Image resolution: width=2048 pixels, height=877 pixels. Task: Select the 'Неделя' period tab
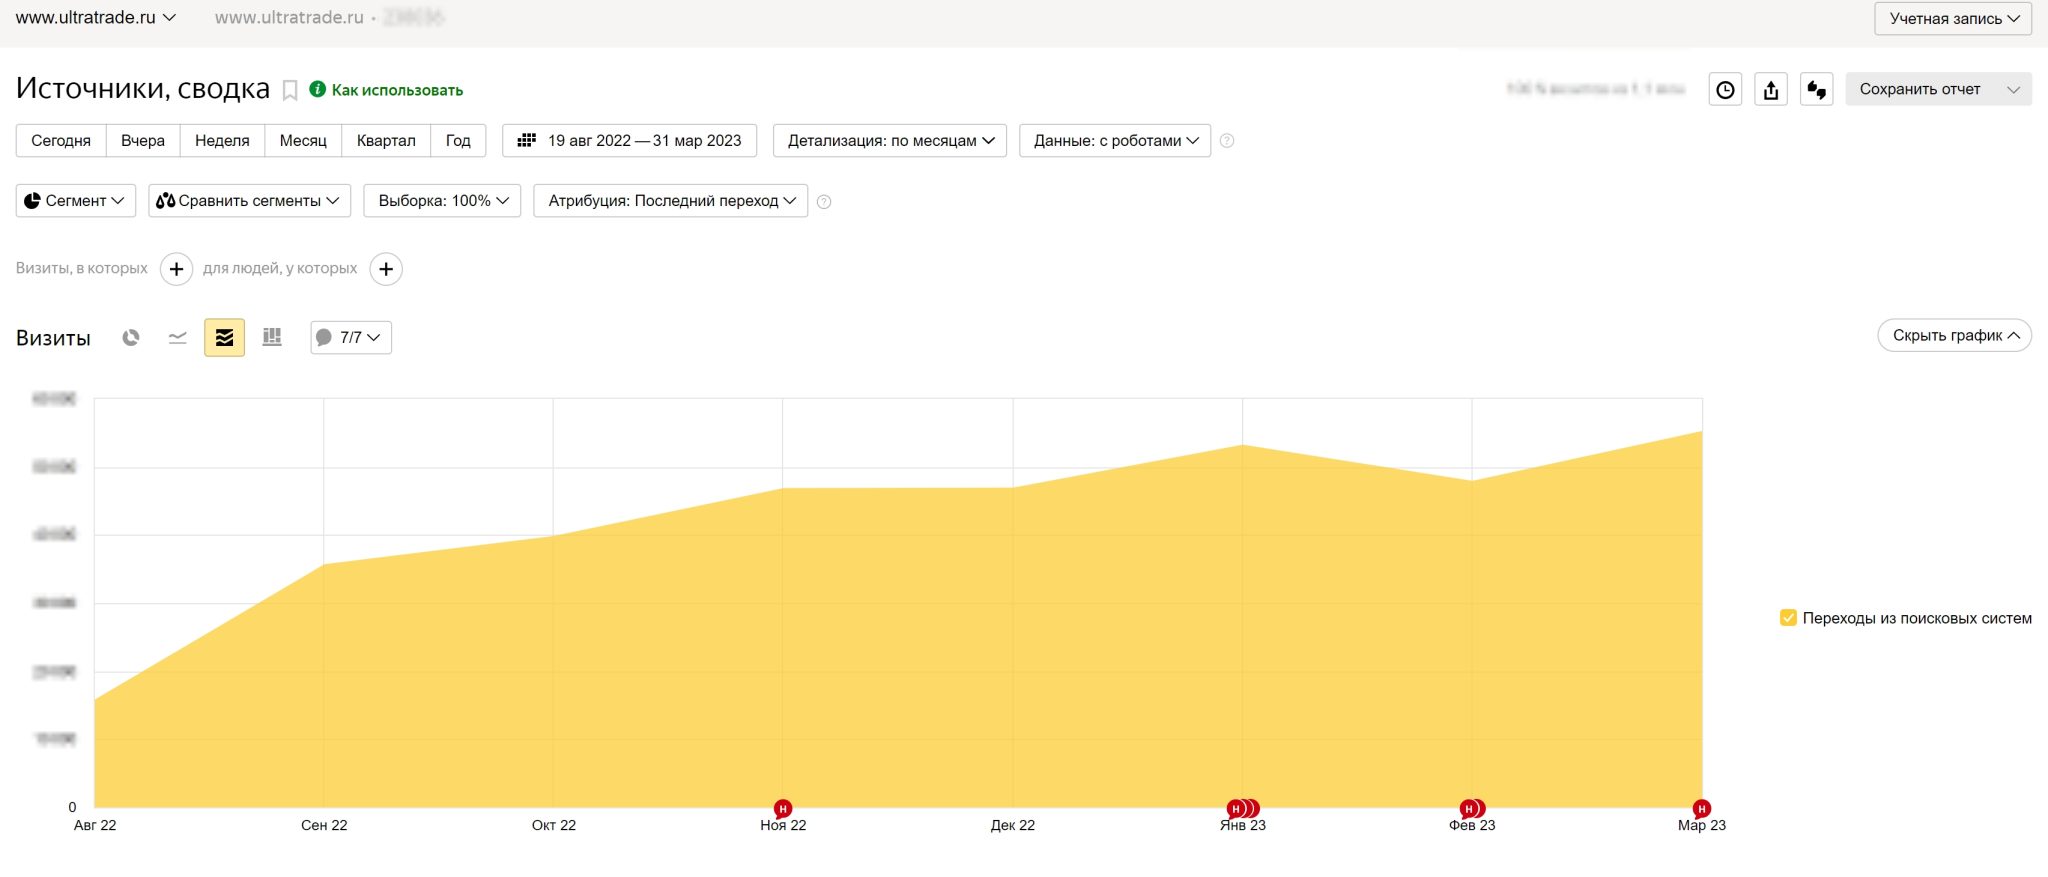click(222, 141)
